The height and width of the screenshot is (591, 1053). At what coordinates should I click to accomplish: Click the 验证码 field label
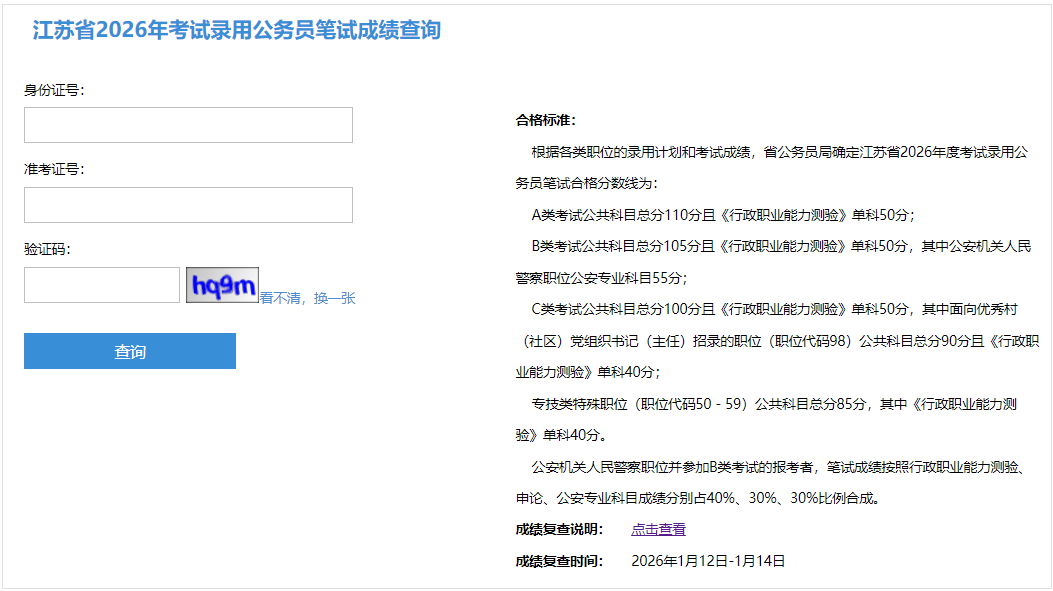point(47,249)
